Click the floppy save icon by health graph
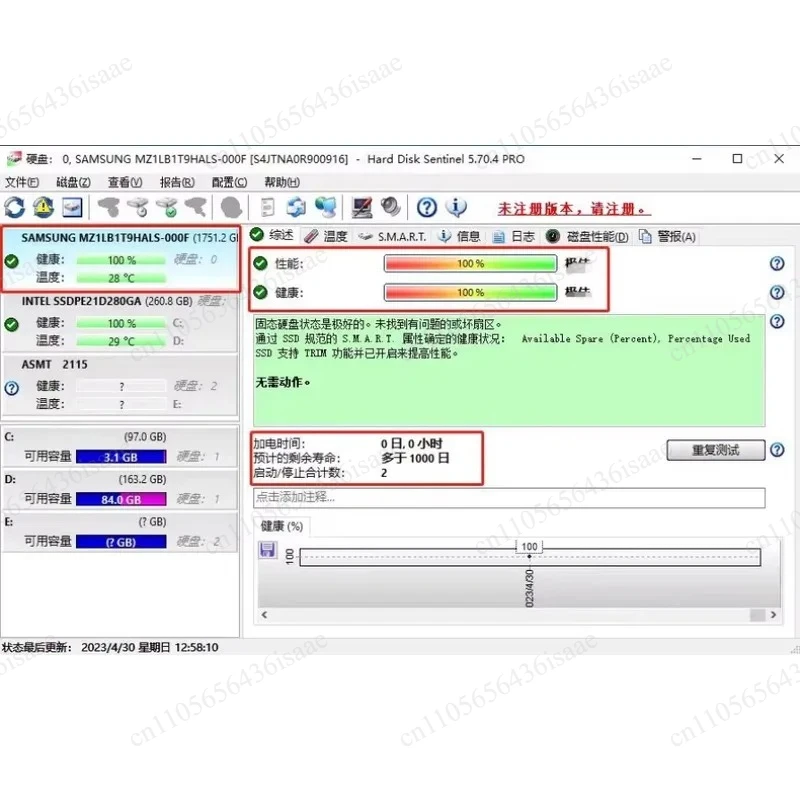The image size is (800, 800). [267, 551]
